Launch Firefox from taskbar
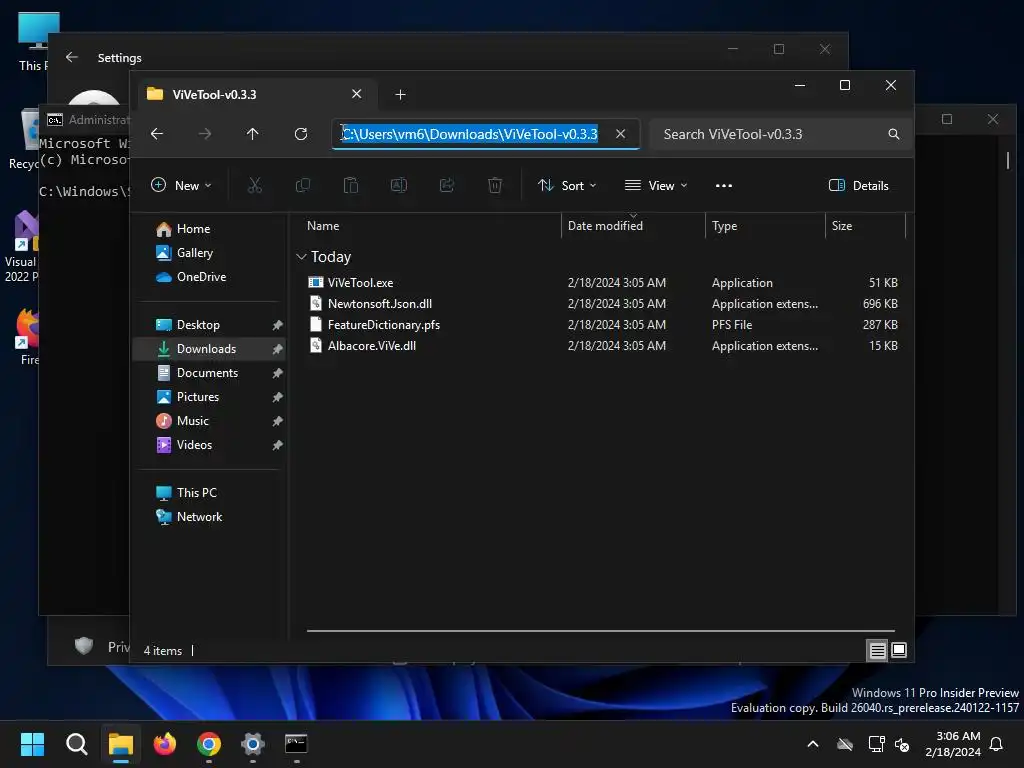Viewport: 1024px width, 768px height. pos(165,743)
